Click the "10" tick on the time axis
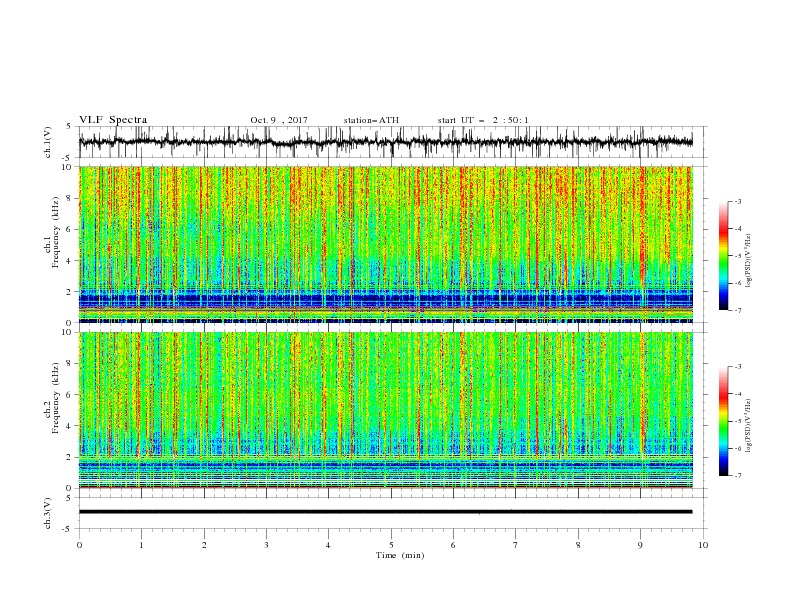This screenshot has width=792, height=612. pos(703,545)
